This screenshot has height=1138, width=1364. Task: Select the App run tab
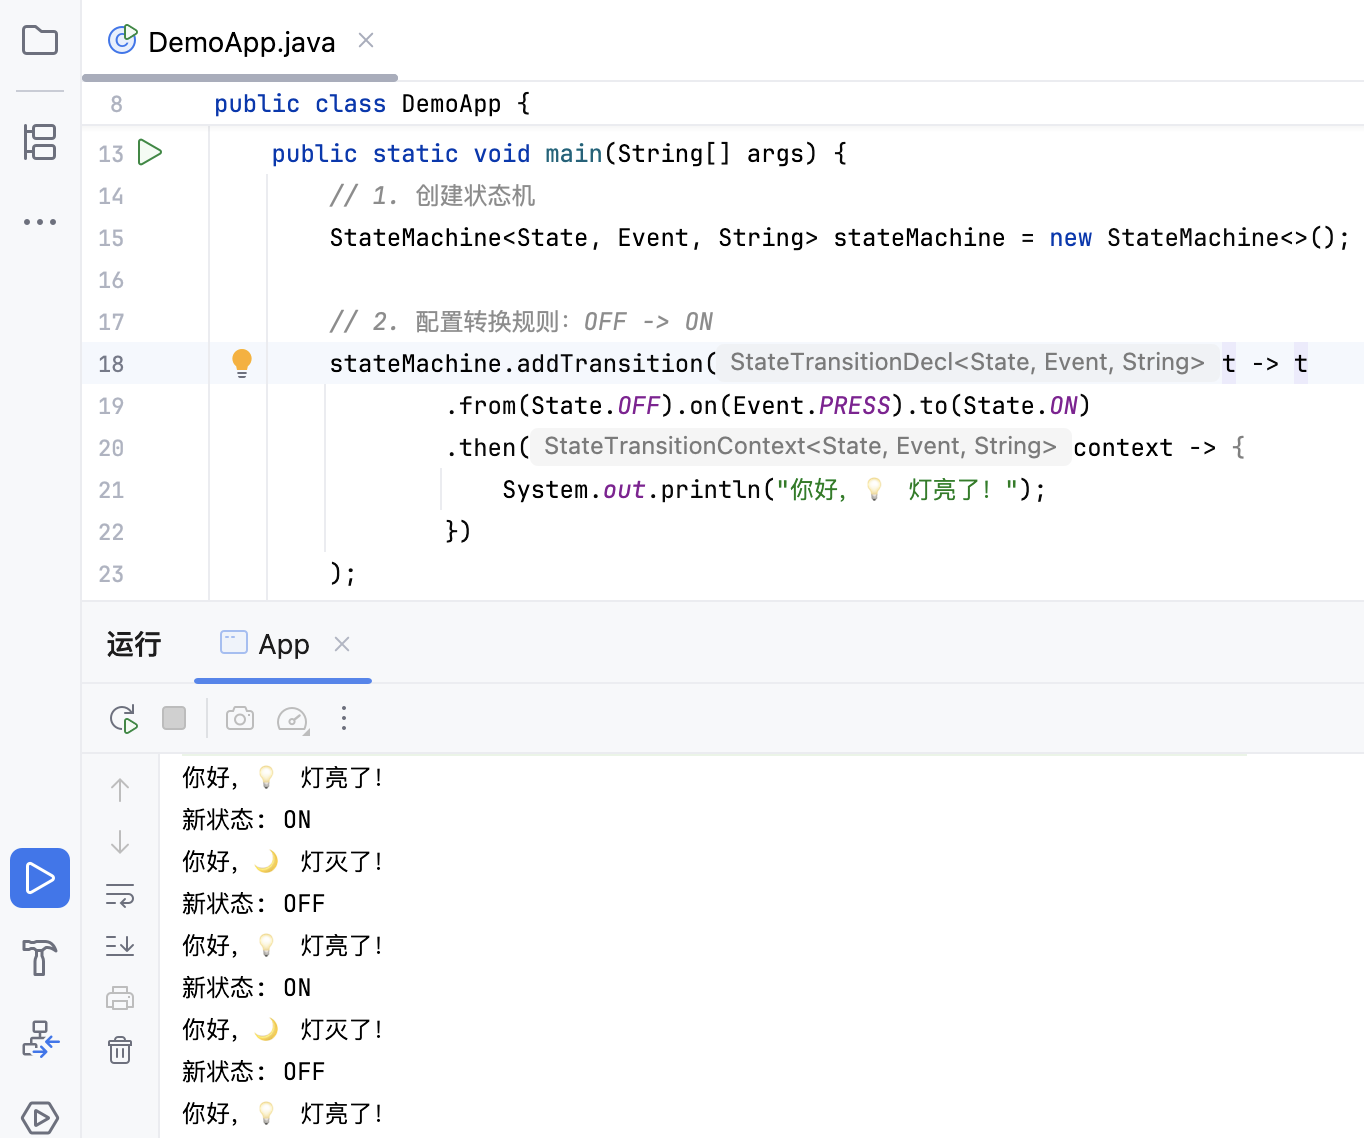[x=283, y=645]
